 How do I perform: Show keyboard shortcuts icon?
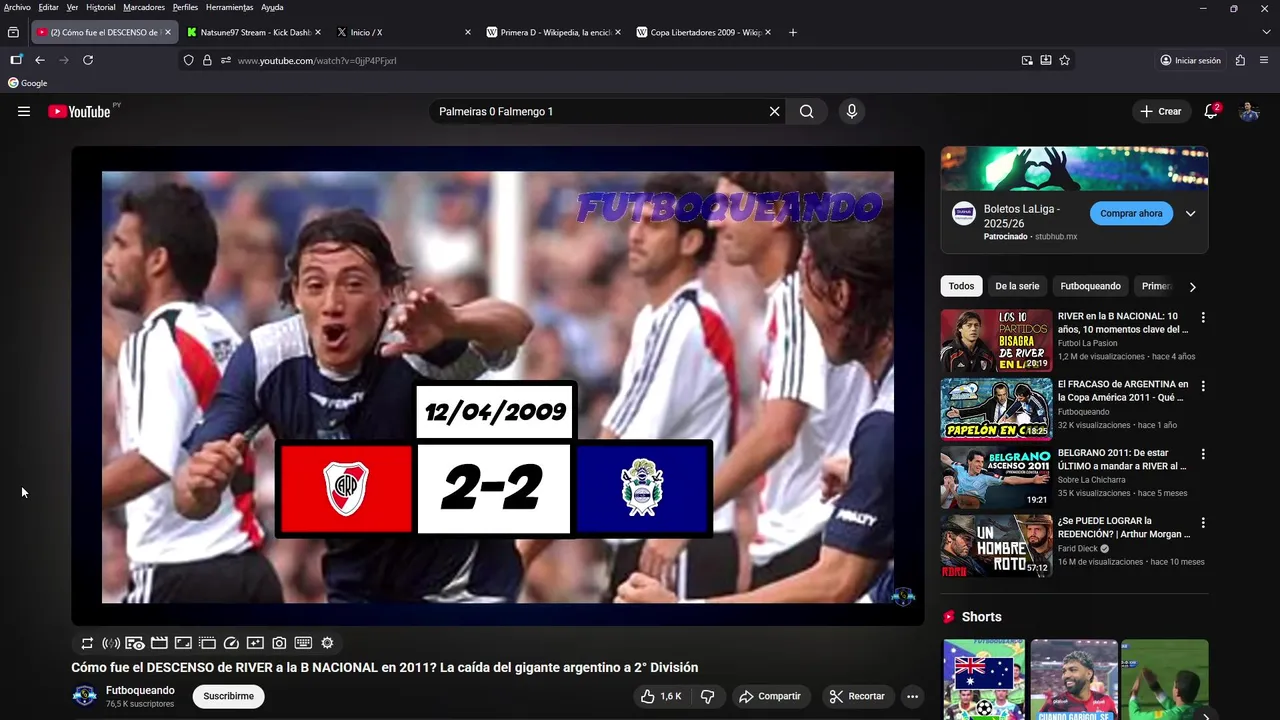coord(303,643)
